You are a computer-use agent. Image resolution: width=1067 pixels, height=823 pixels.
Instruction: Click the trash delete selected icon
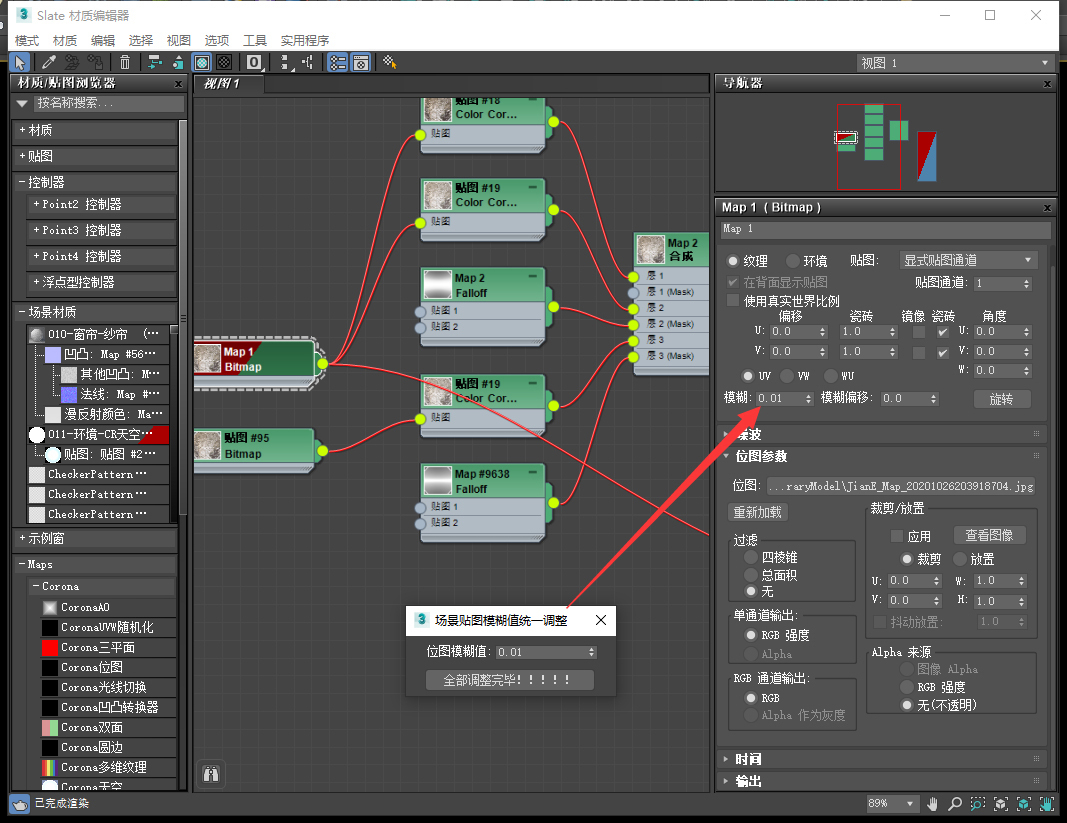pyautogui.click(x=125, y=62)
